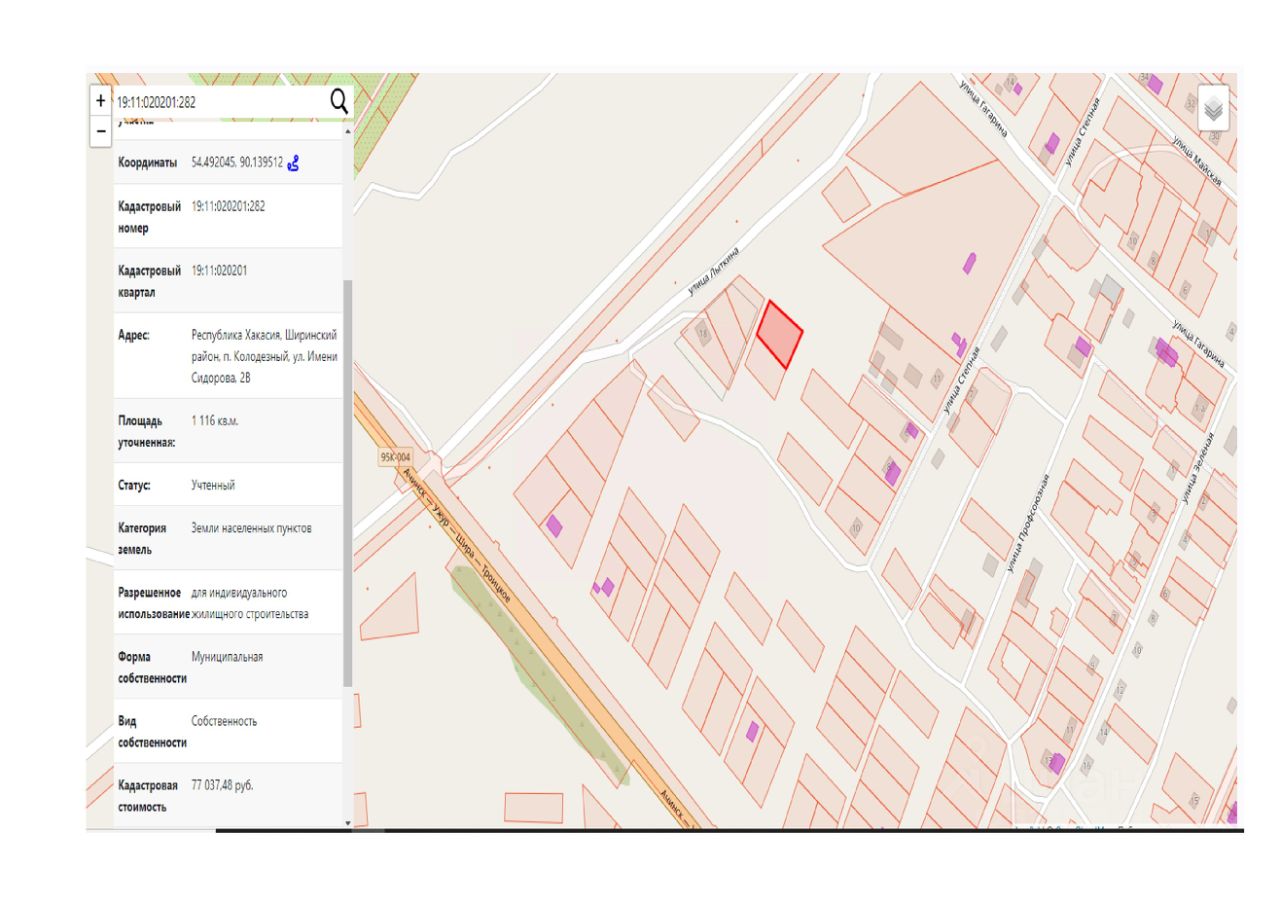
Task: Click the 'Кадастровая стоимость' label
Action: point(149,796)
